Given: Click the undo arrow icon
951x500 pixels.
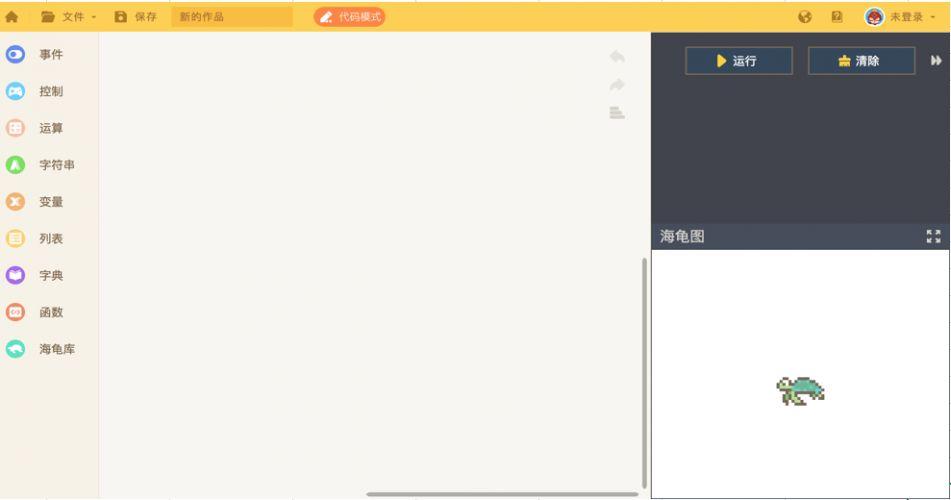Looking at the screenshot, I should (617, 56).
